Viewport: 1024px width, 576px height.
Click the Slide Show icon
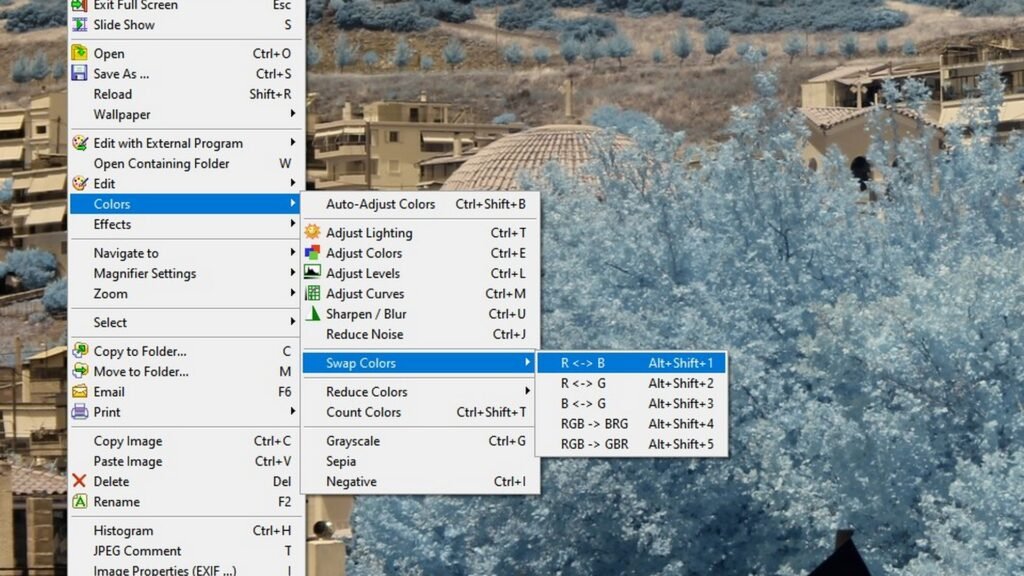pos(79,25)
